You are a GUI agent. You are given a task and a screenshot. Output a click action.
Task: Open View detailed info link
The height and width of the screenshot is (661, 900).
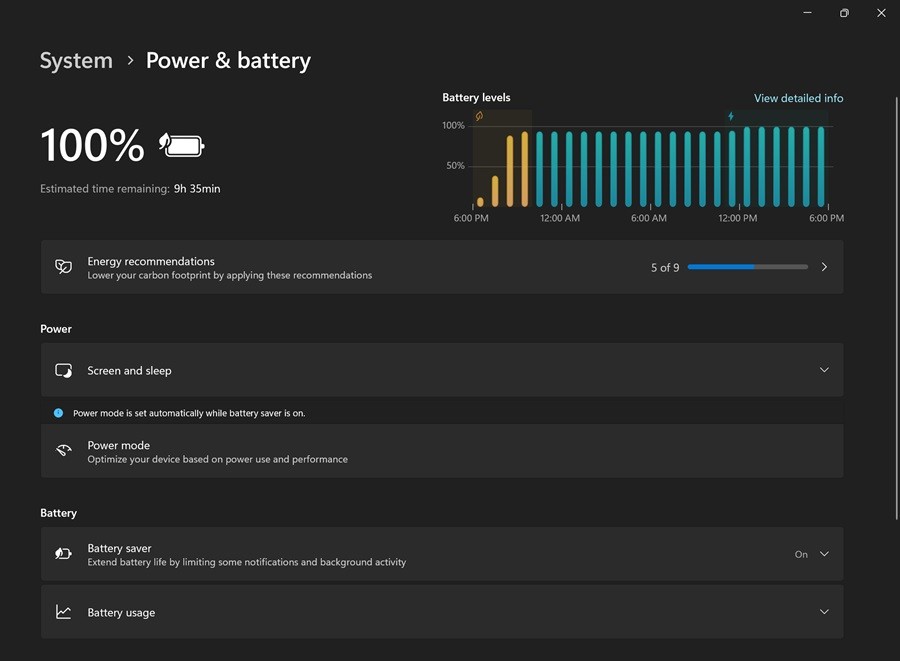tap(798, 98)
